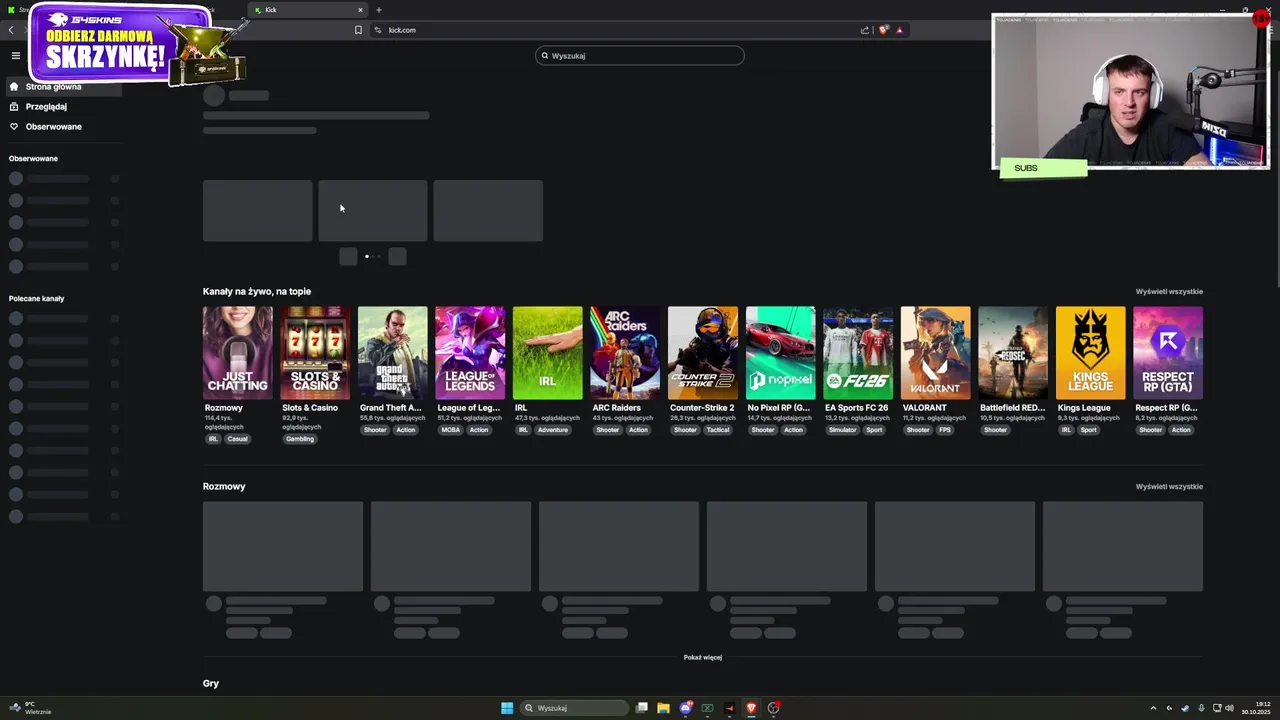Focus the Kick Wyszukaj search field
This screenshot has height=720, width=1280.
tap(640, 56)
